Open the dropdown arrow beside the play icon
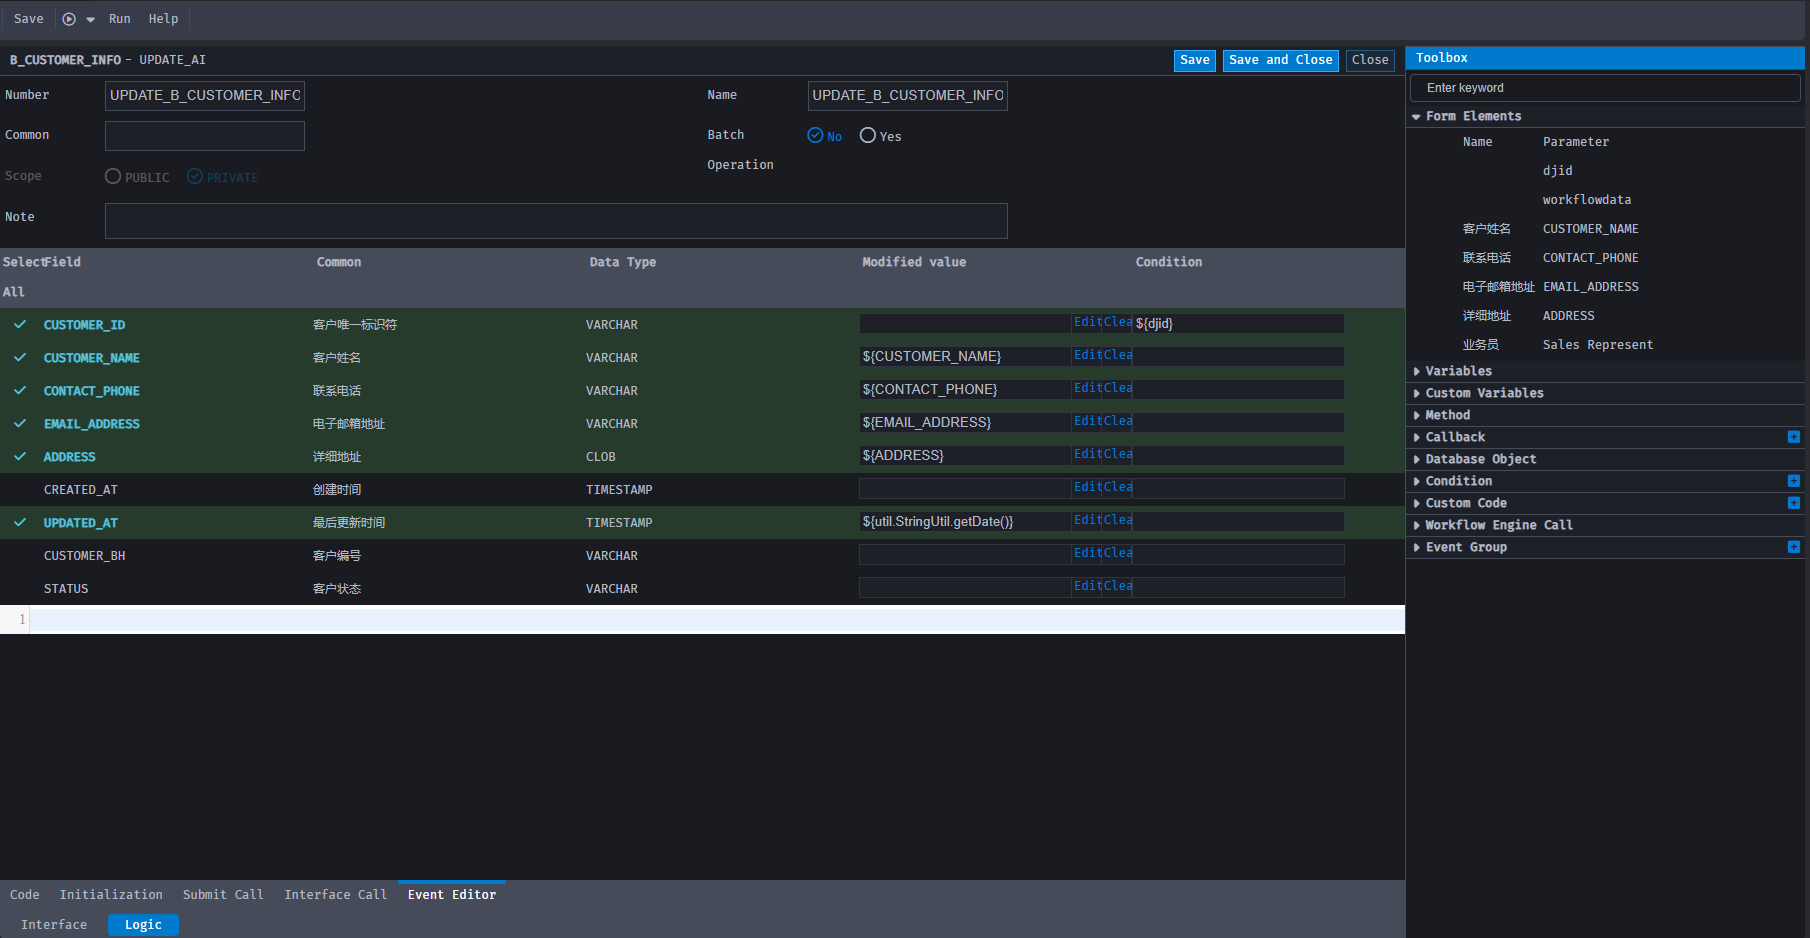 [x=90, y=20]
